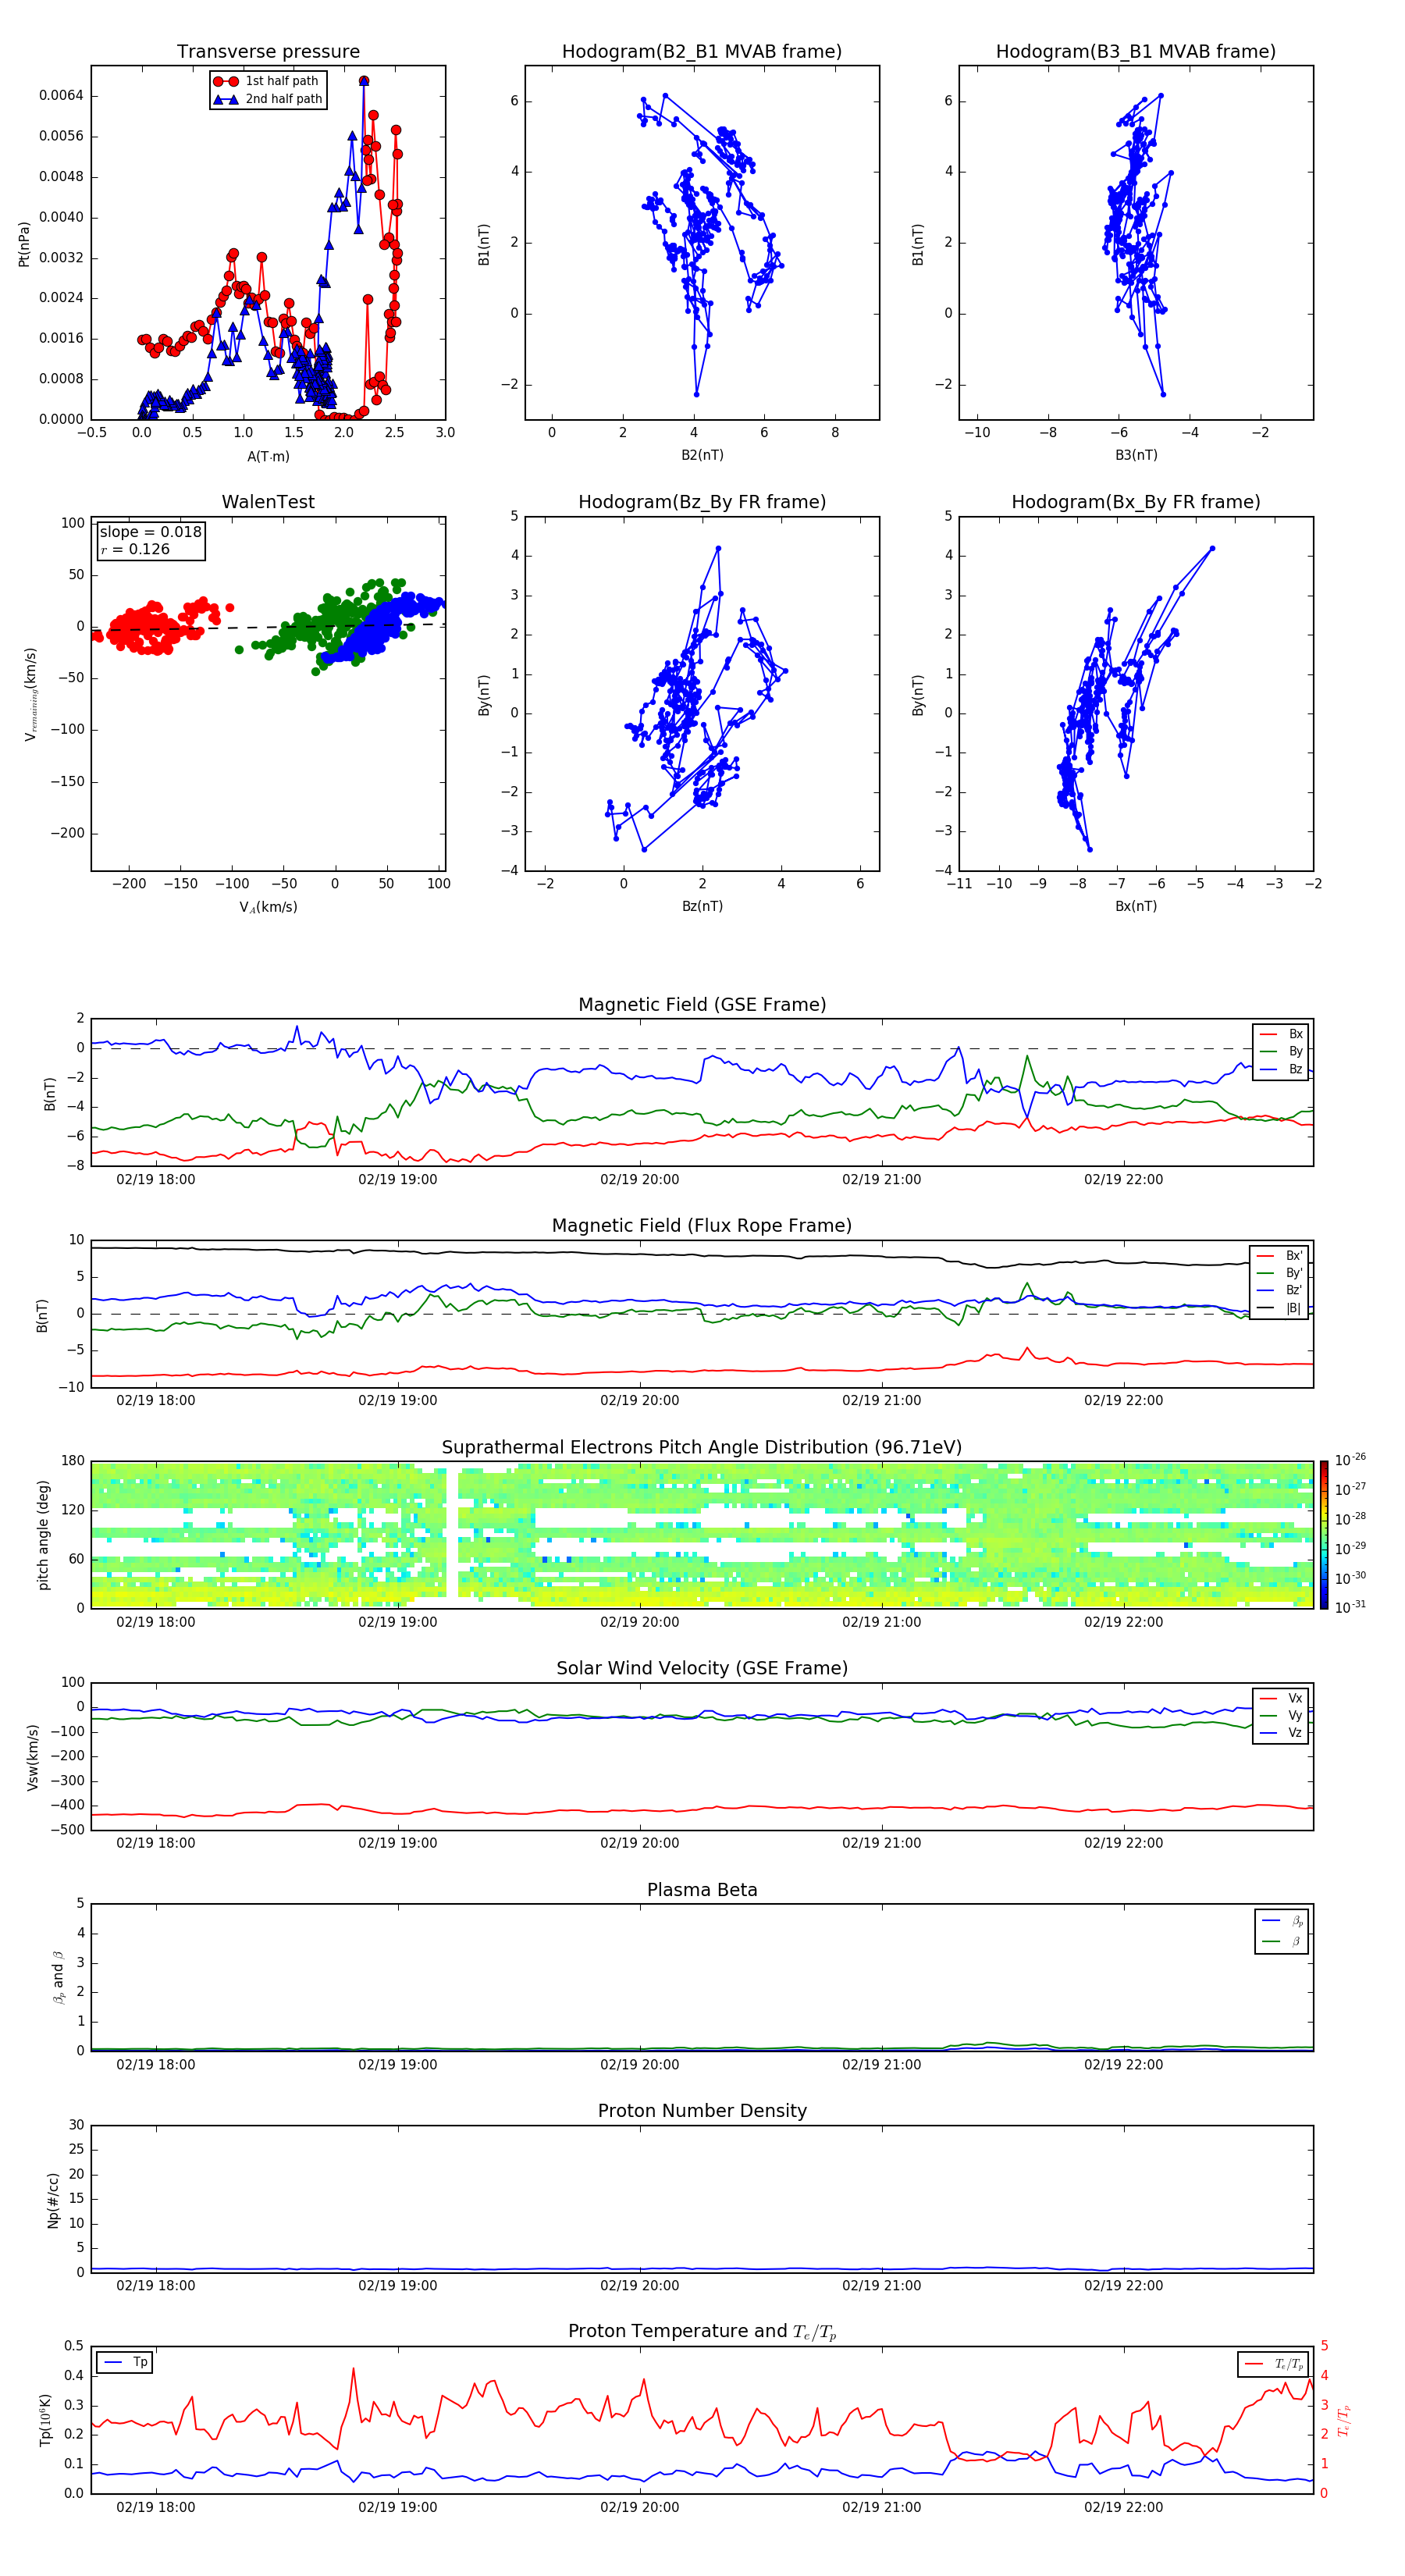Select the '1st half path' legend entry

(267, 81)
